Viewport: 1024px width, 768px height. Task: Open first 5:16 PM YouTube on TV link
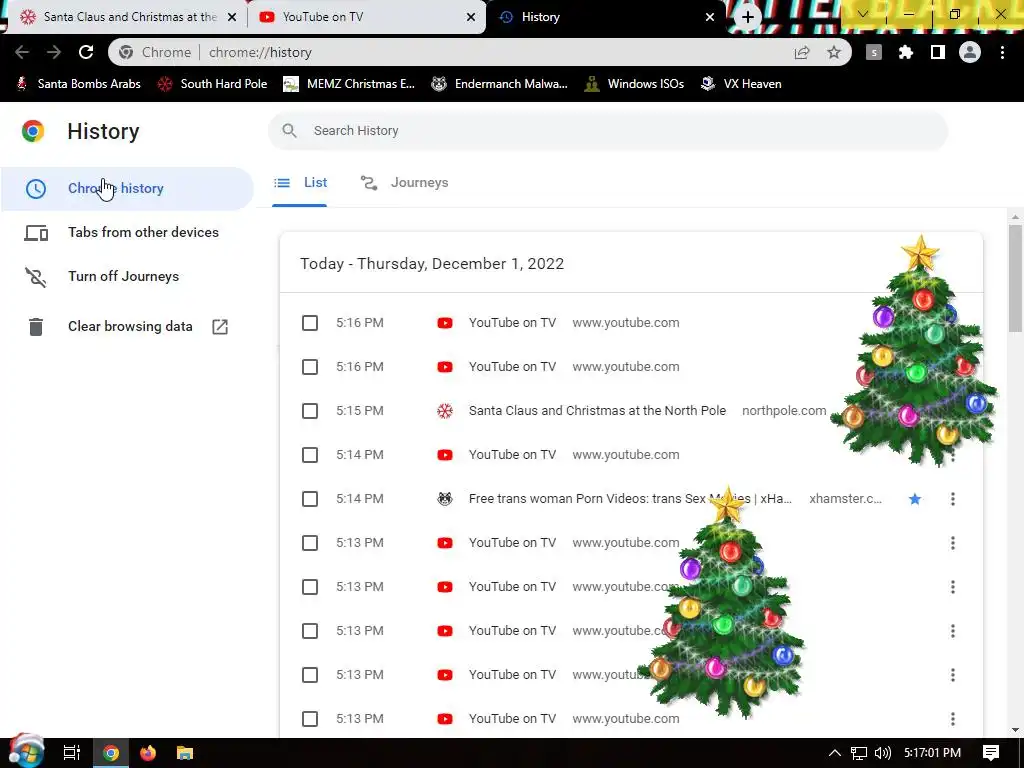512,323
